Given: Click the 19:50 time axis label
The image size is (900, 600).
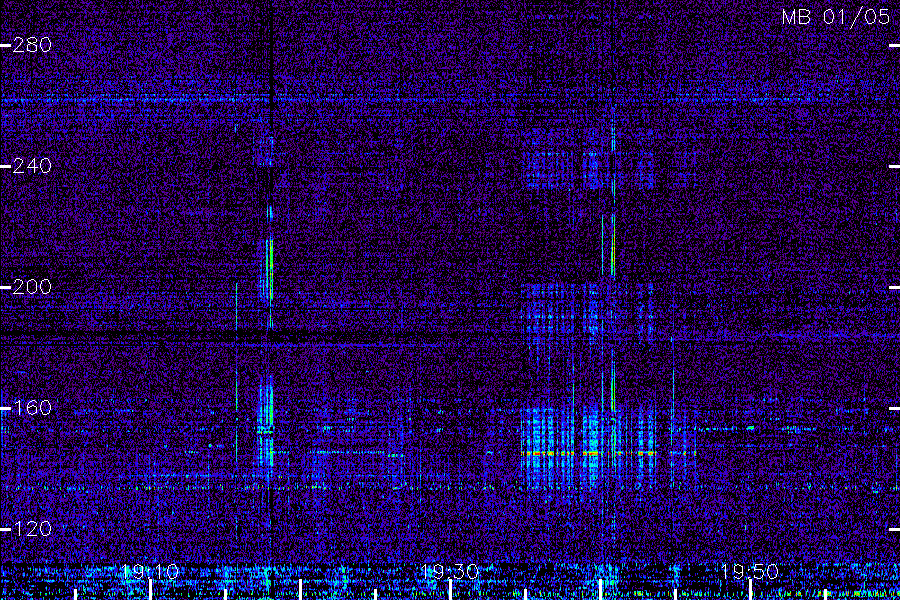Looking at the screenshot, I should click(x=750, y=572).
